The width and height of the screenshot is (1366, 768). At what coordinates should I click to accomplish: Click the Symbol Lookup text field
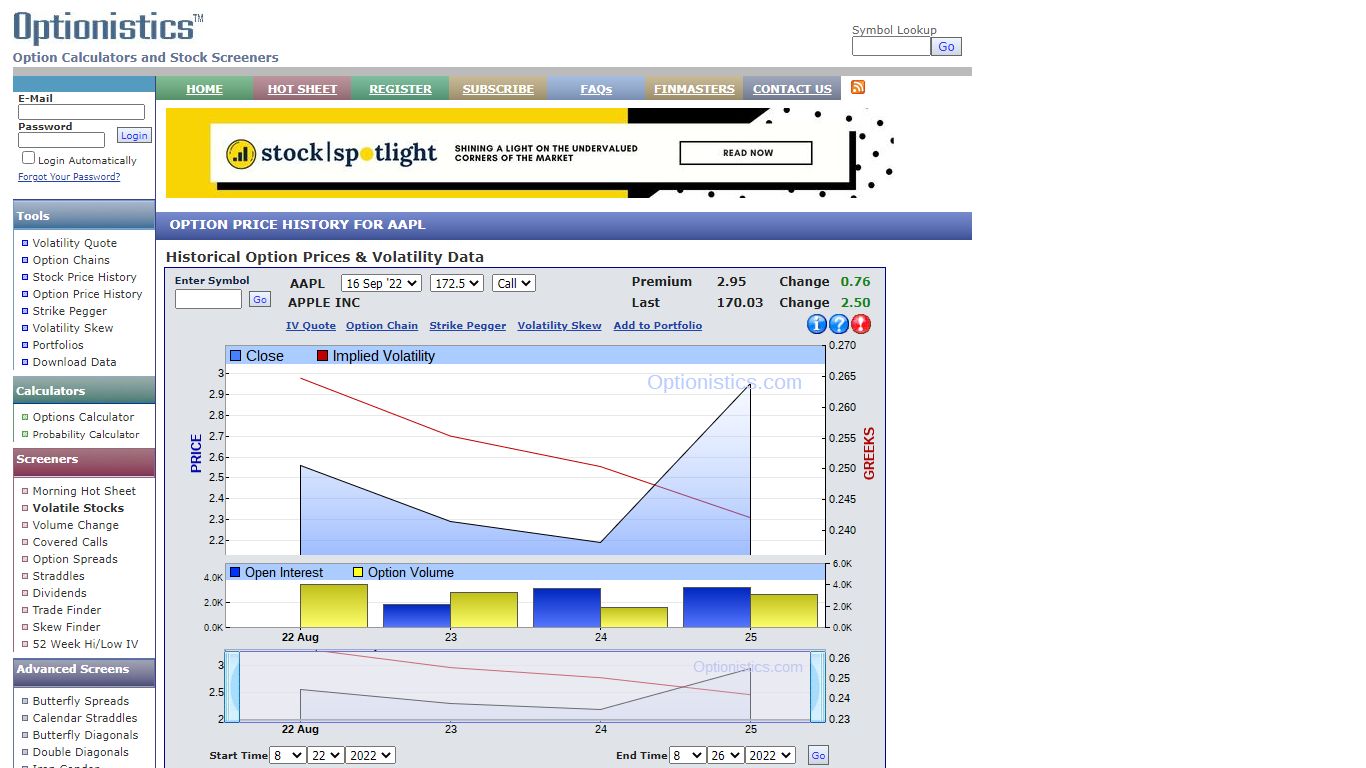click(x=891, y=46)
